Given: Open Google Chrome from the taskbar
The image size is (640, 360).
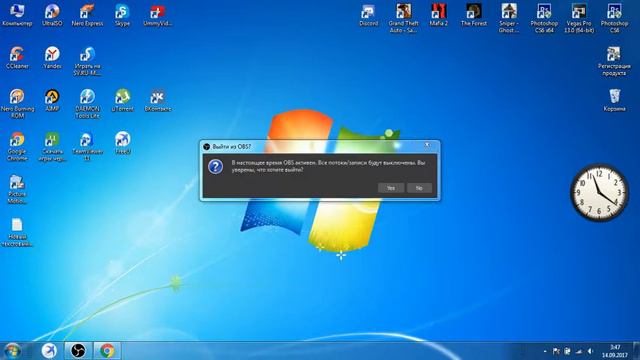Looking at the screenshot, I should [107, 351].
